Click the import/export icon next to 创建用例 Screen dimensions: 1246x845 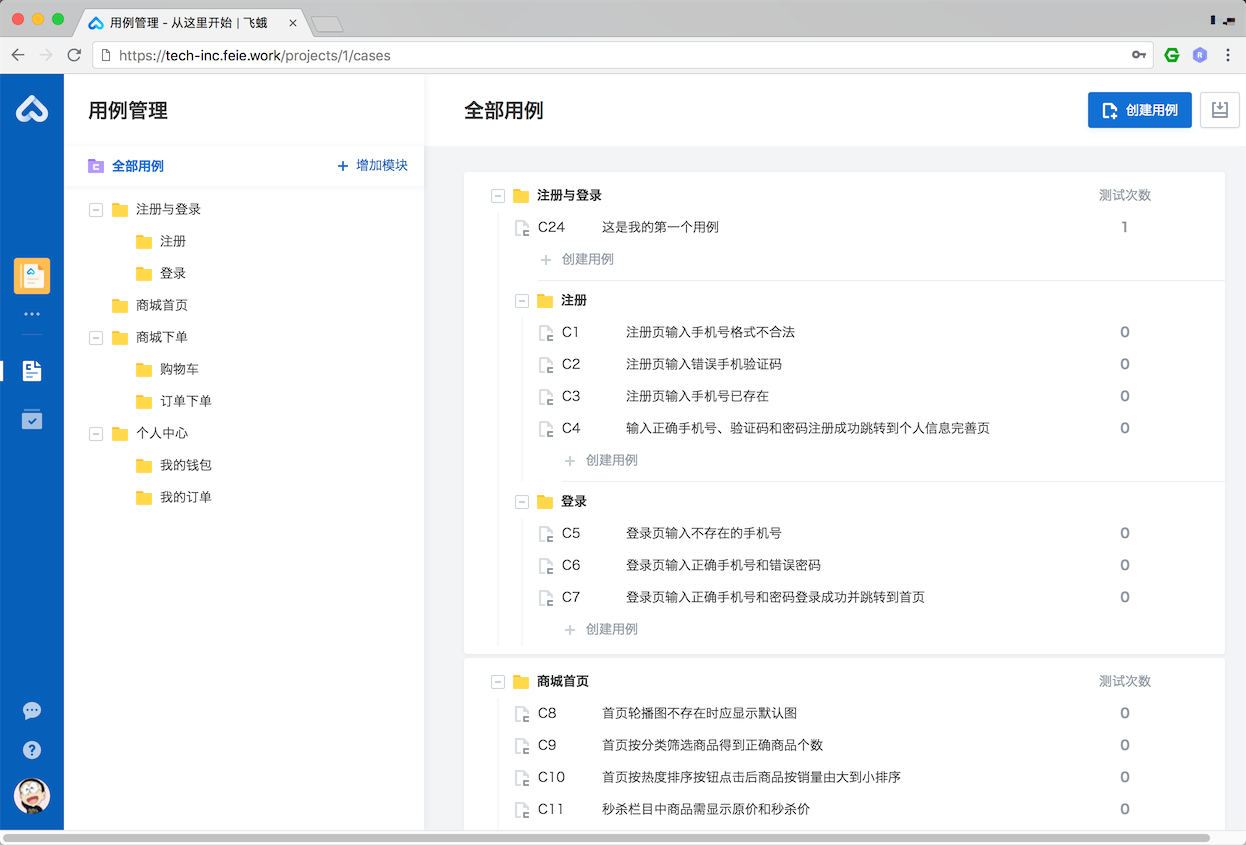[1219, 110]
